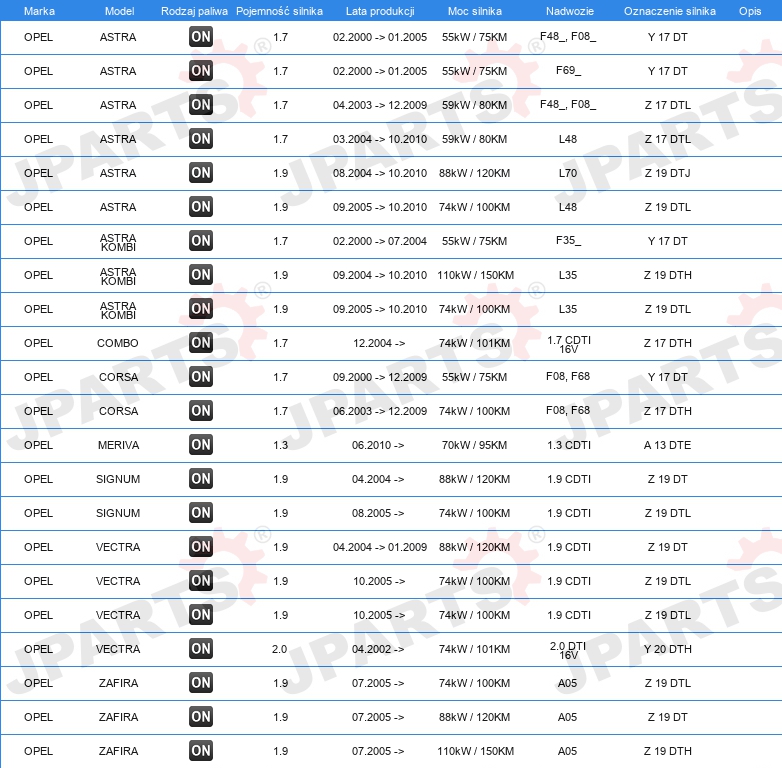This screenshot has height=768, width=782.
Task: Click engine code Y 20 DTH
Action: pyautogui.click(x=667, y=649)
